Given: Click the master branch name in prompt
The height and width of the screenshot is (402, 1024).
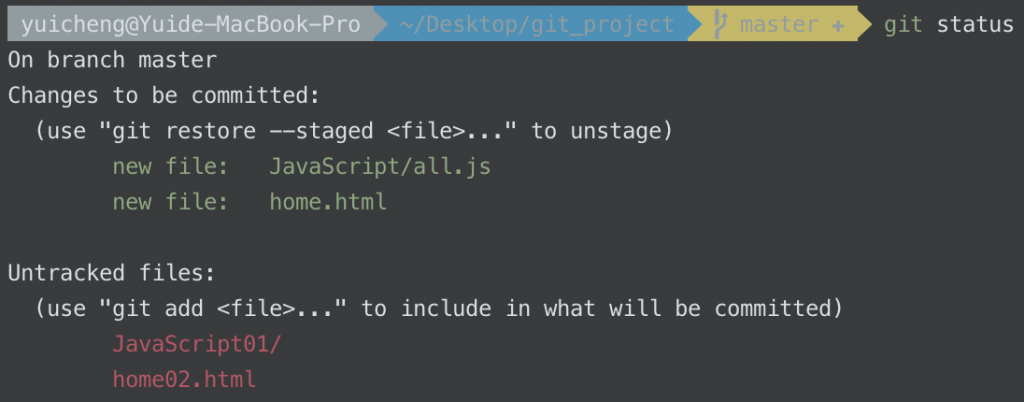Looking at the screenshot, I should click(x=778, y=25).
